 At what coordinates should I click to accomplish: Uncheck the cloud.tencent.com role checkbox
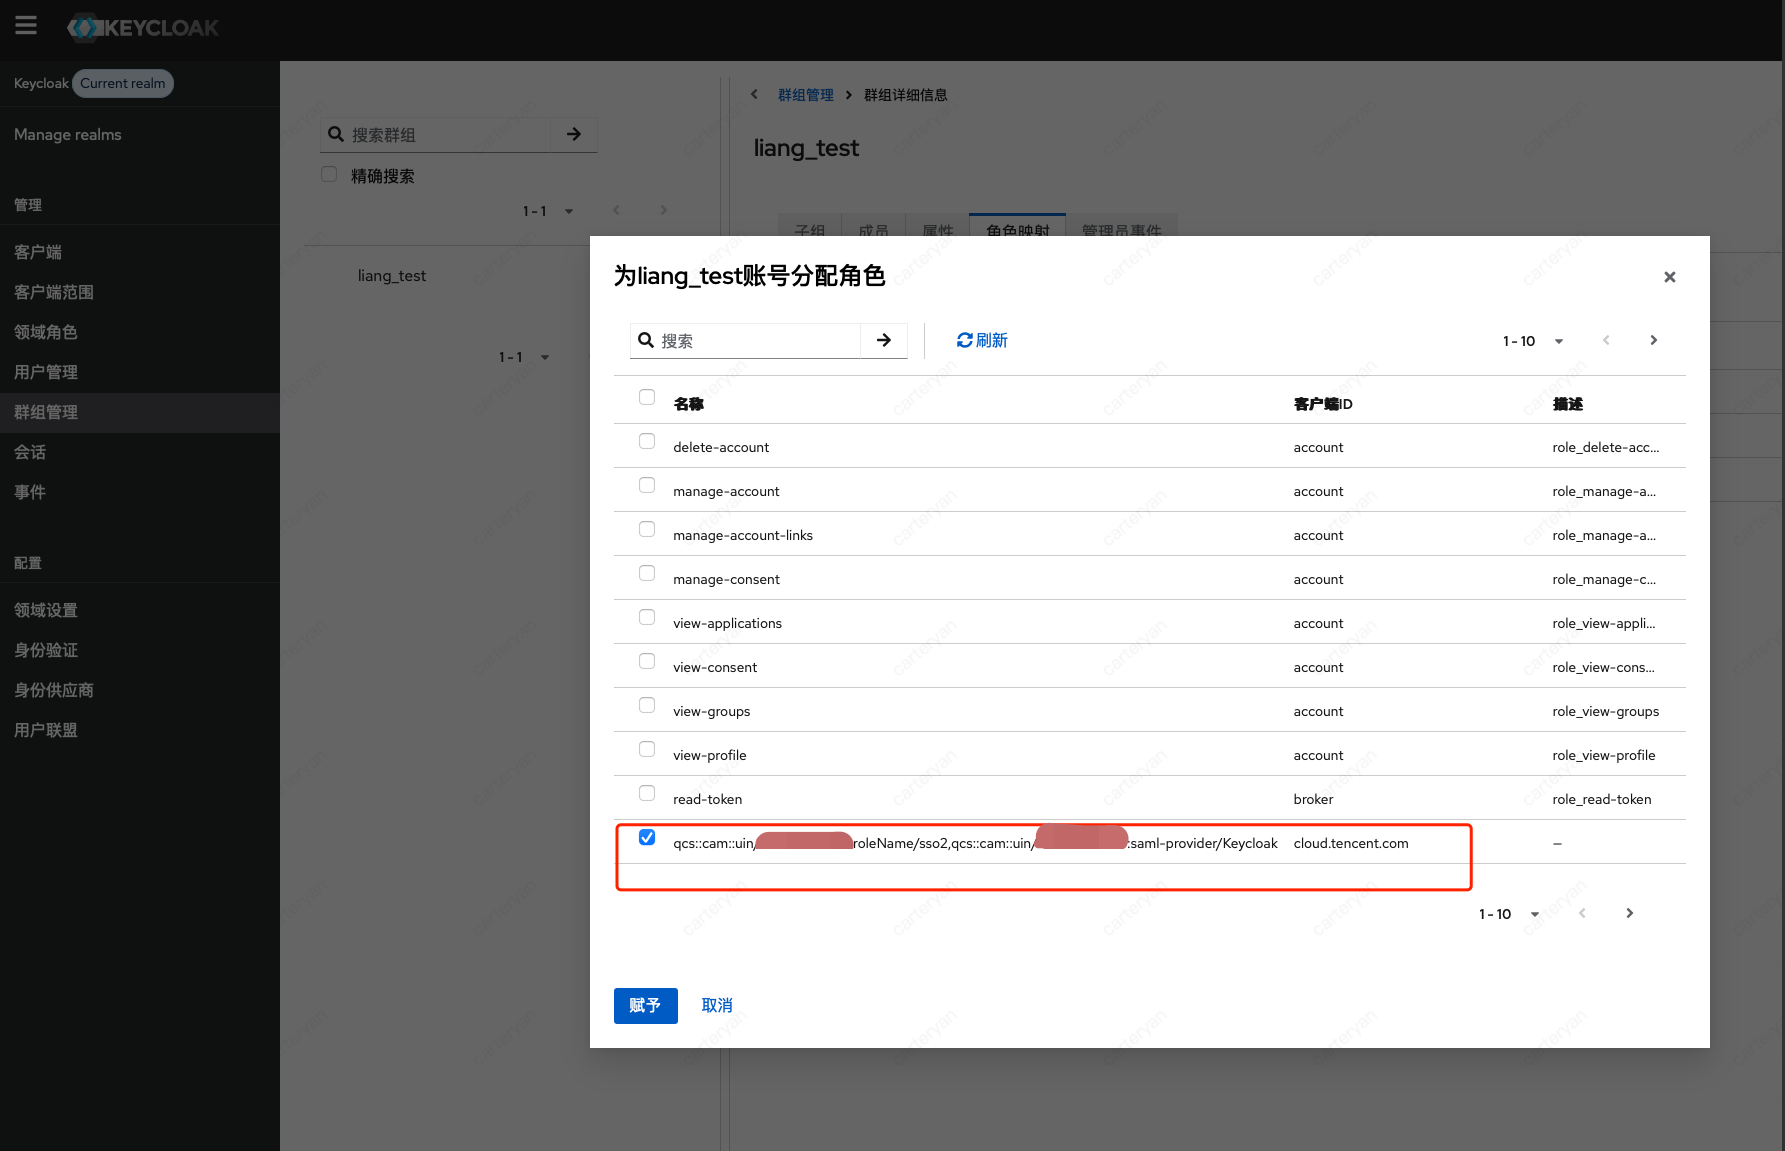point(647,838)
